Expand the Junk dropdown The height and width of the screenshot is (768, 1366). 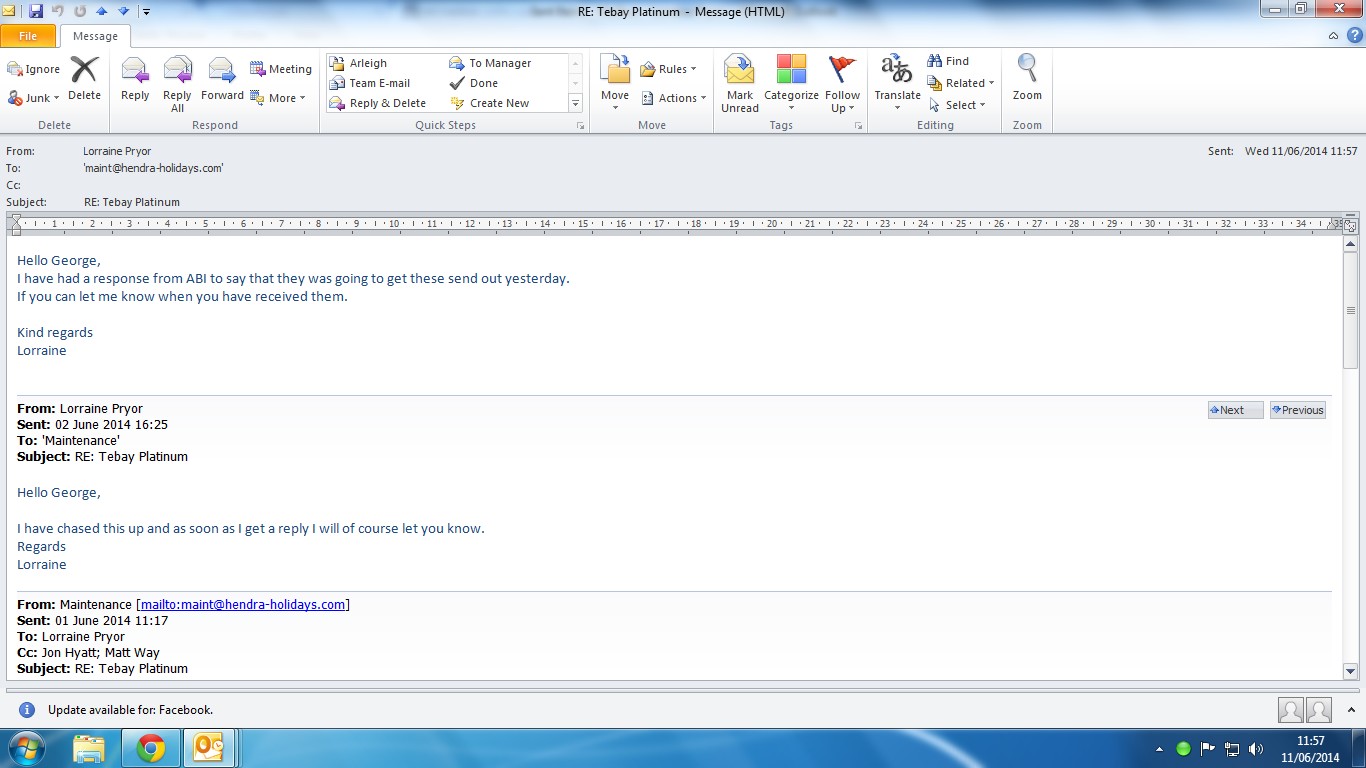(35, 98)
